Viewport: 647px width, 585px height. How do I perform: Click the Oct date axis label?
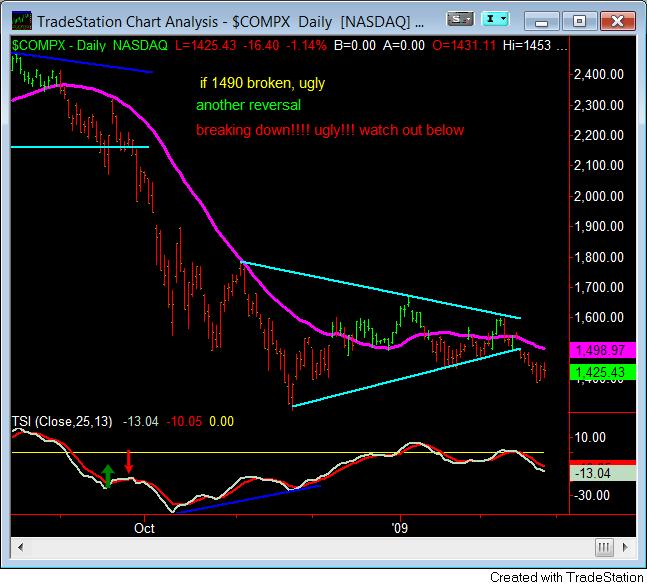(144, 528)
